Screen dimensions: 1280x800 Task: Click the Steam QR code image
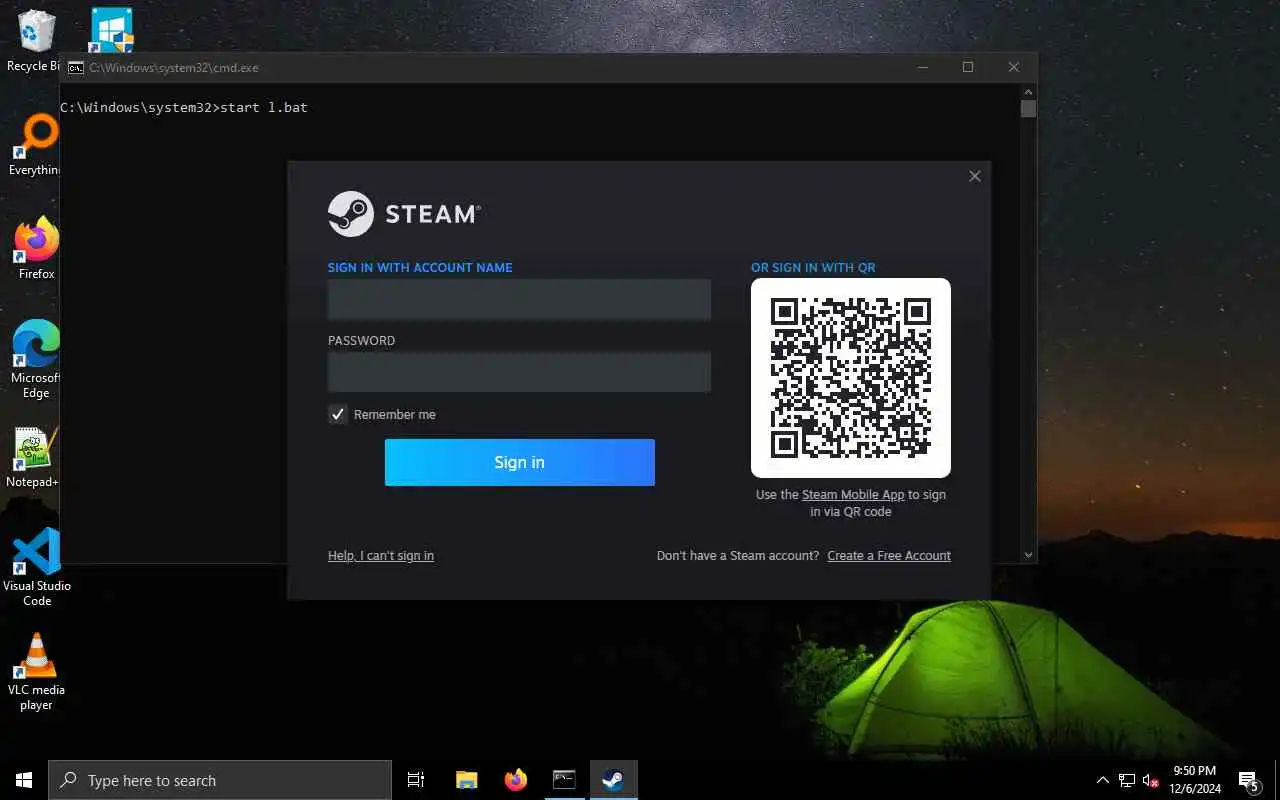[x=851, y=378]
